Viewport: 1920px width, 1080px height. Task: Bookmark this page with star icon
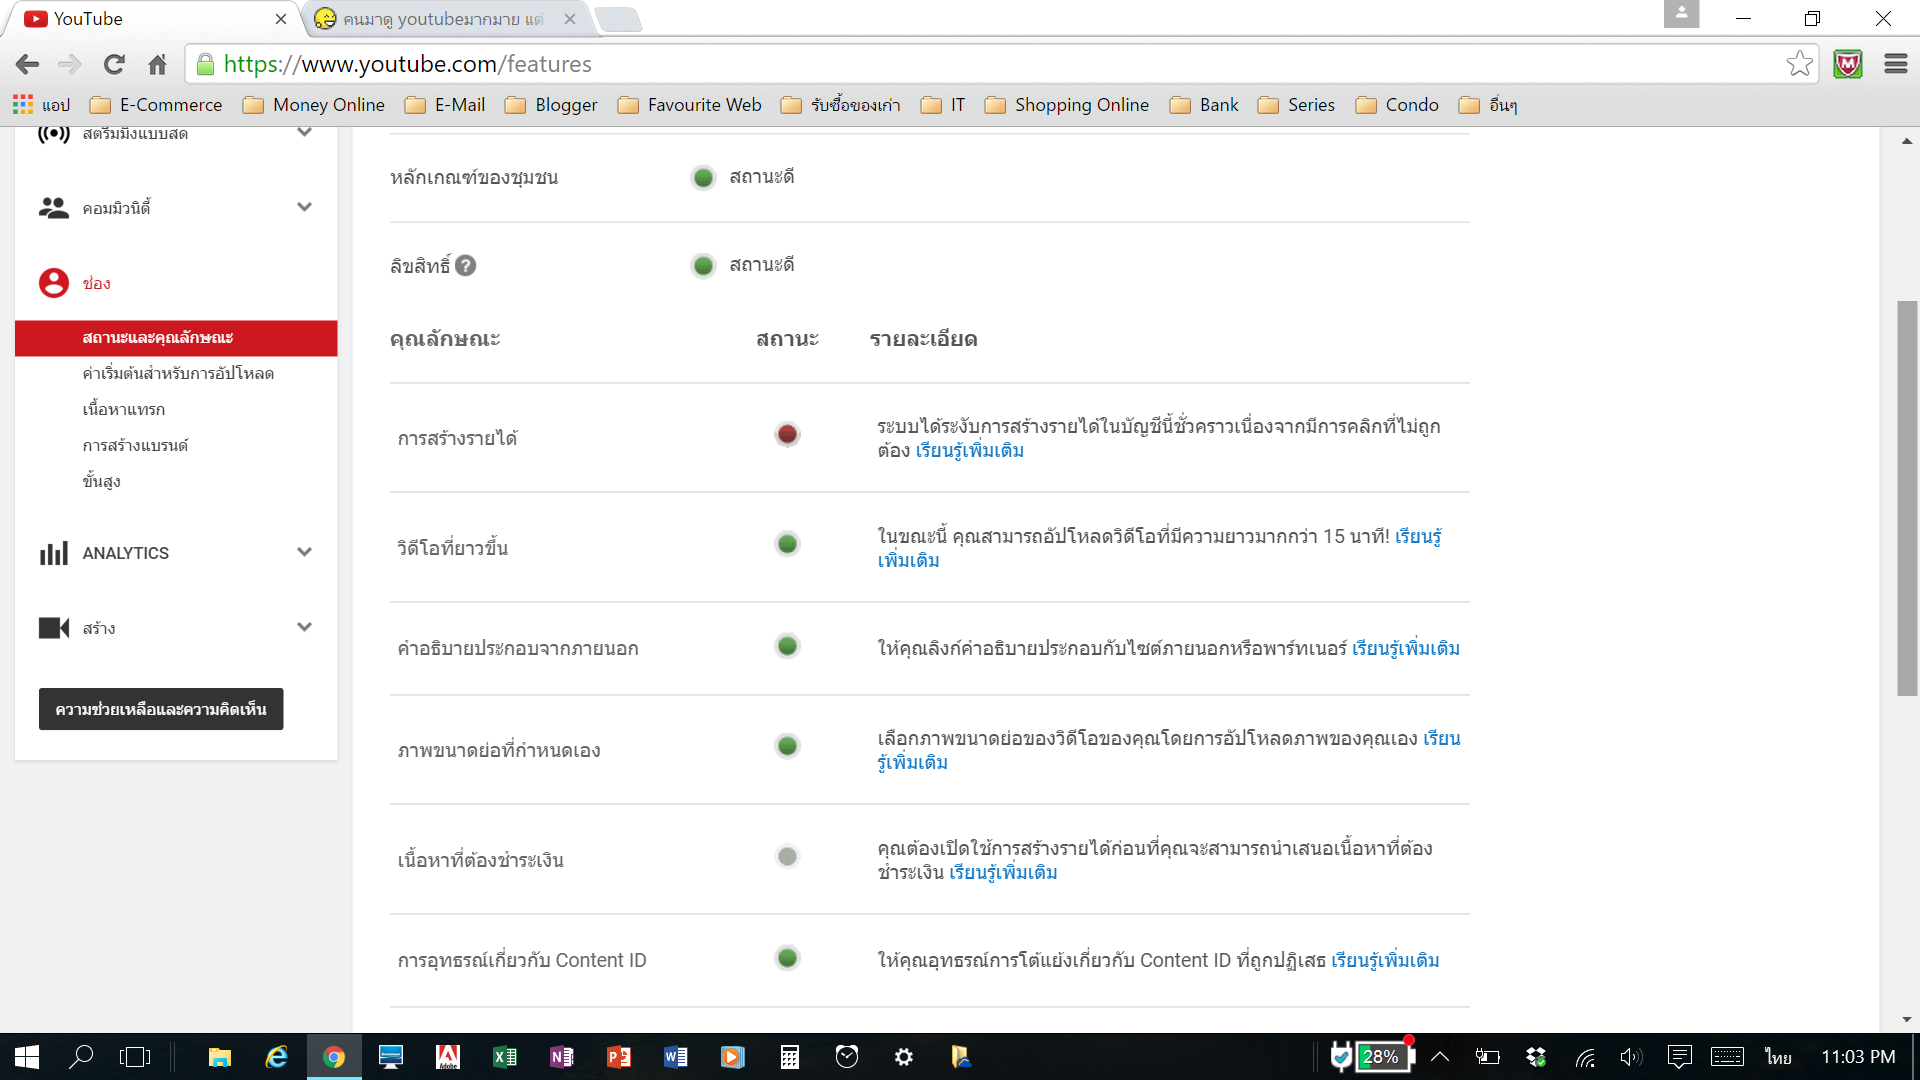click(1799, 64)
